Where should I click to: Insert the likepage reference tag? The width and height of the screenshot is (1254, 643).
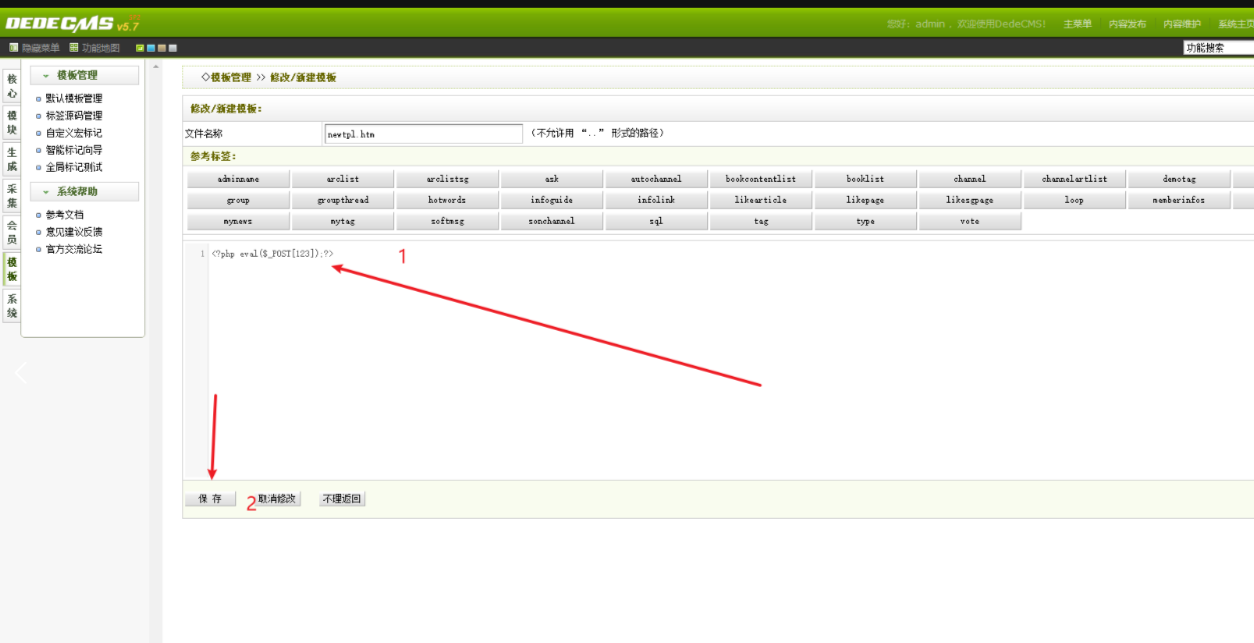[x=865, y=200]
